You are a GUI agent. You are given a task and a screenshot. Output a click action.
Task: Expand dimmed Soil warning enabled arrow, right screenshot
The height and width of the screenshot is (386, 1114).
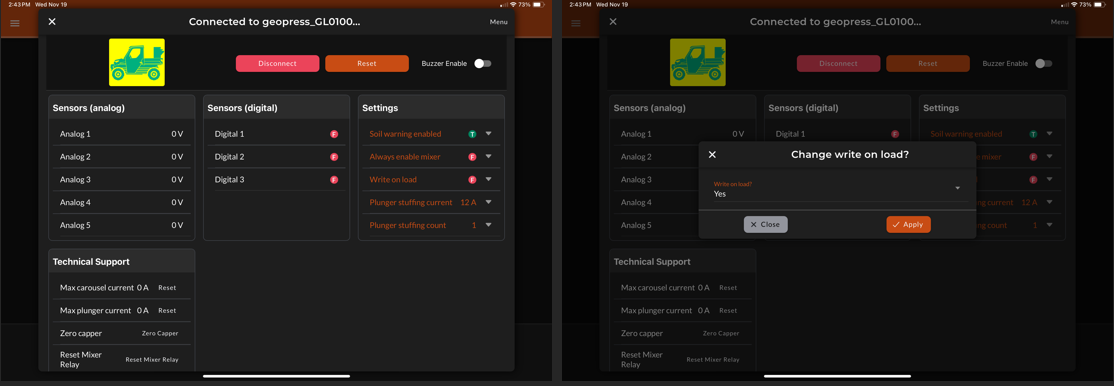click(x=1050, y=134)
